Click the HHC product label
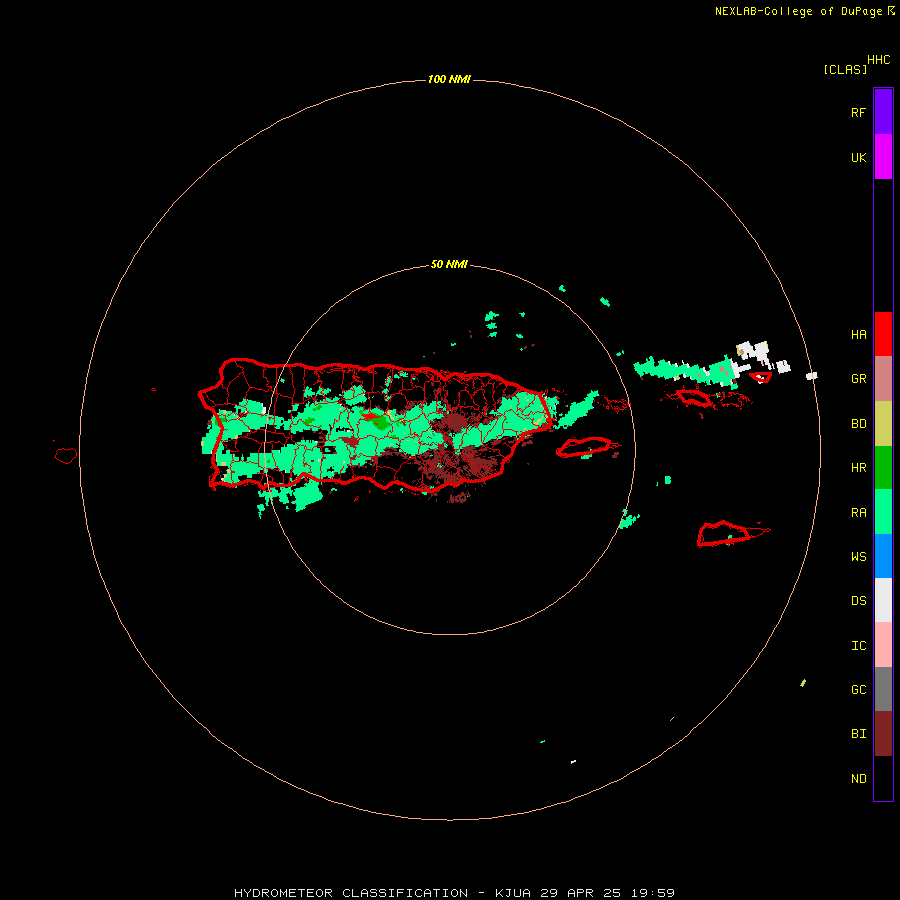Screen dimensions: 900x900 click(x=879, y=60)
